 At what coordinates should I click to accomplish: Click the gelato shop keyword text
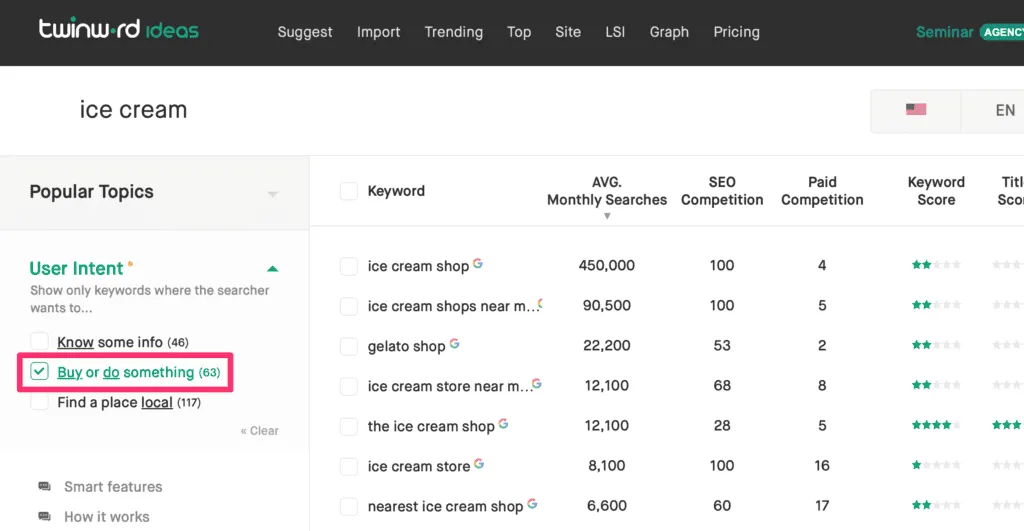[x=406, y=346]
